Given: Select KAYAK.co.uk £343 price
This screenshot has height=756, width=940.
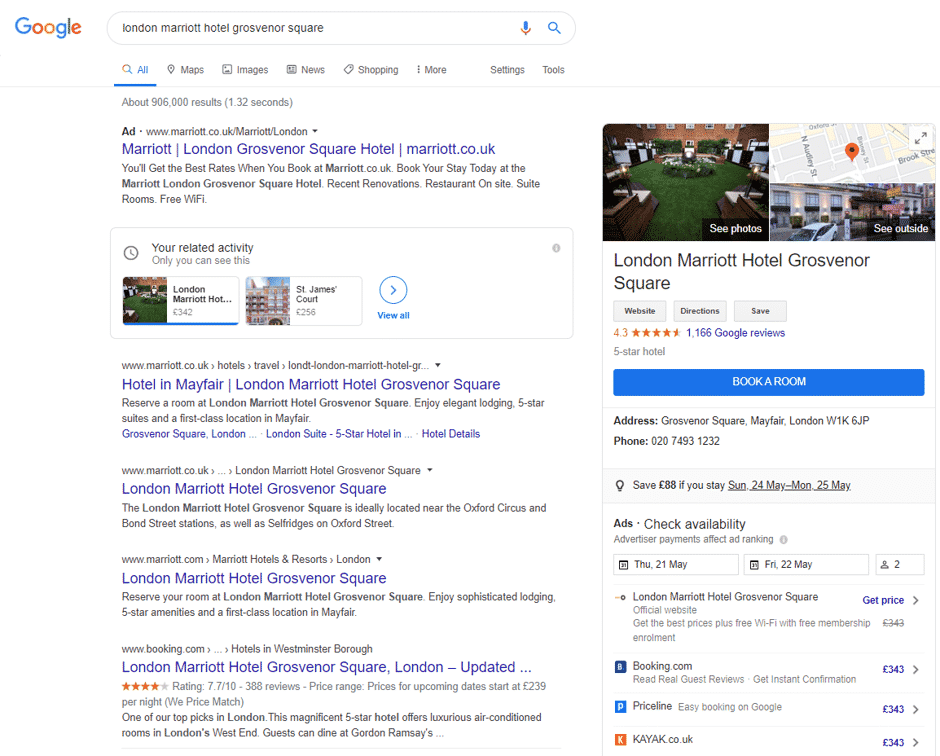Looking at the screenshot, I should pyautogui.click(x=893, y=743).
